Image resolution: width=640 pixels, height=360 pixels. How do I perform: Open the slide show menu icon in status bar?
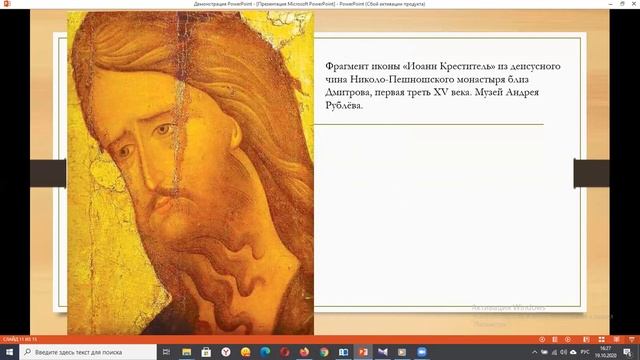coord(555,339)
